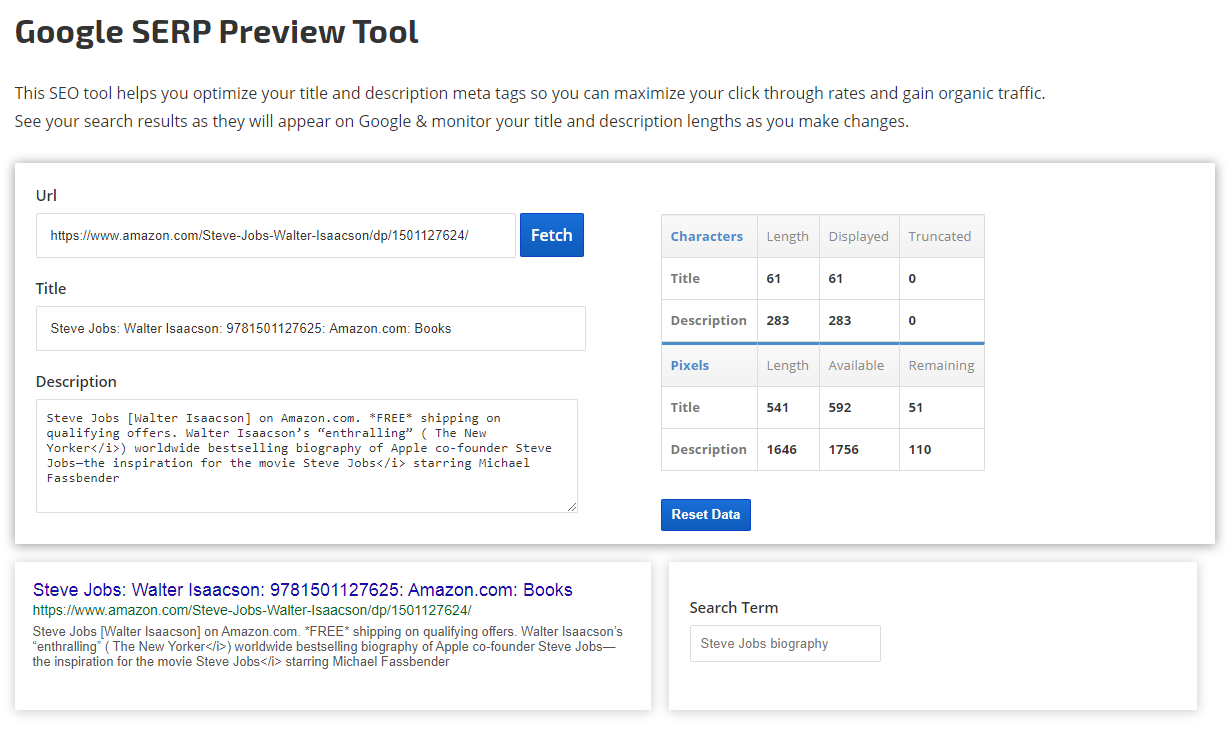Click the Available column header
The height and width of the screenshot is (734, 1227).
(856, 366)
